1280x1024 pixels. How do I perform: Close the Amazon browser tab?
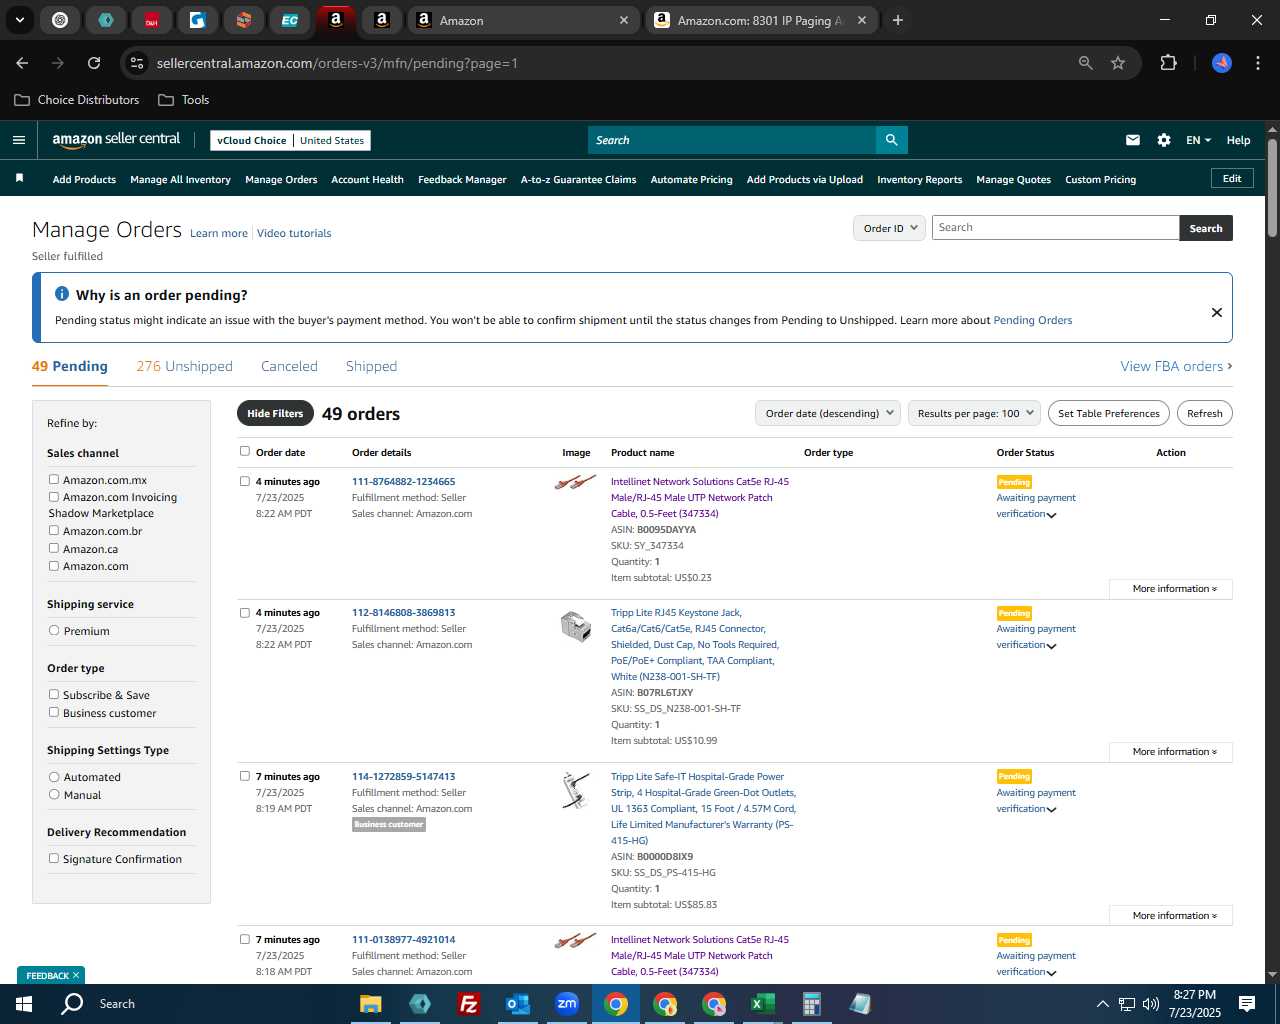point(624,20)
